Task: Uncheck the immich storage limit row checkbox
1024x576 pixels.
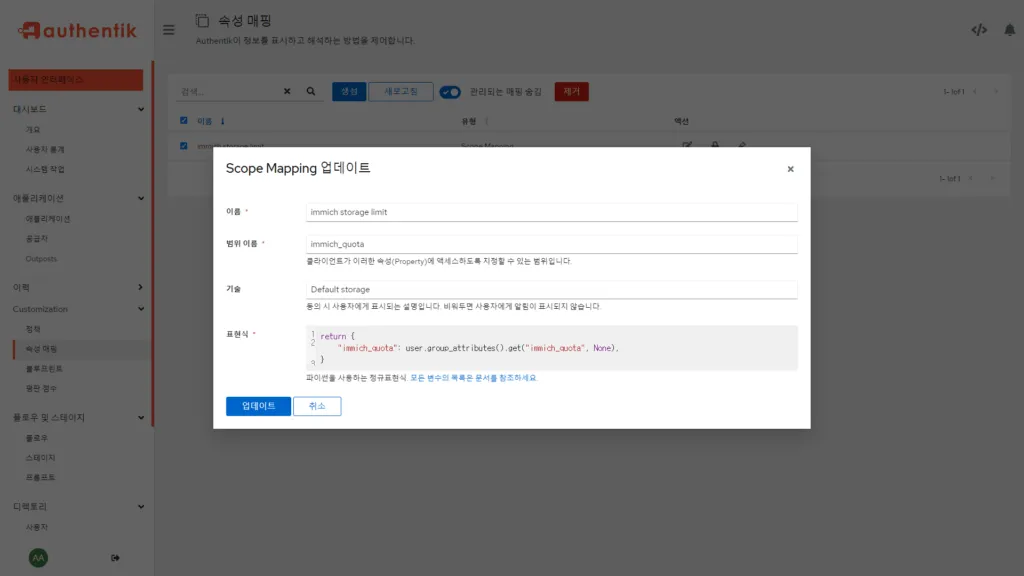Action: (183, 145)
